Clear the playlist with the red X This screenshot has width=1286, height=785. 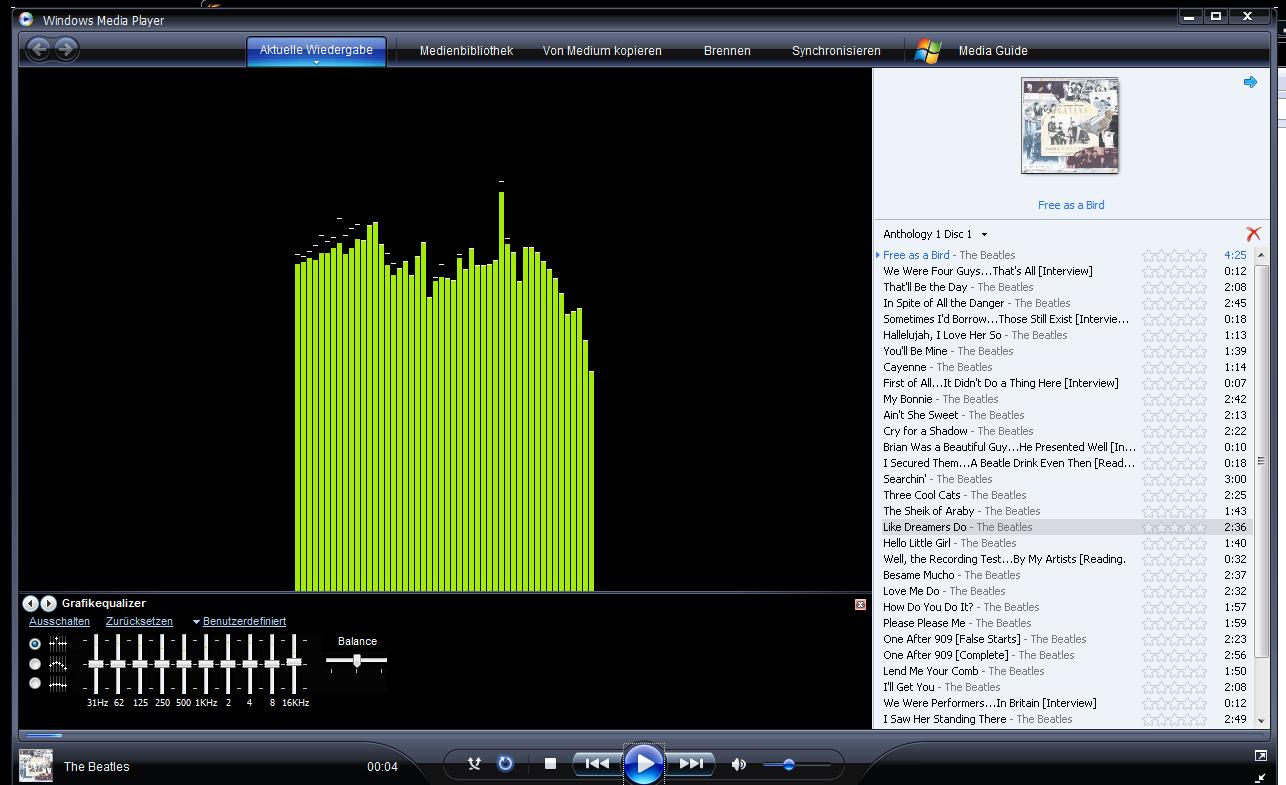(x=1253, y=234)
